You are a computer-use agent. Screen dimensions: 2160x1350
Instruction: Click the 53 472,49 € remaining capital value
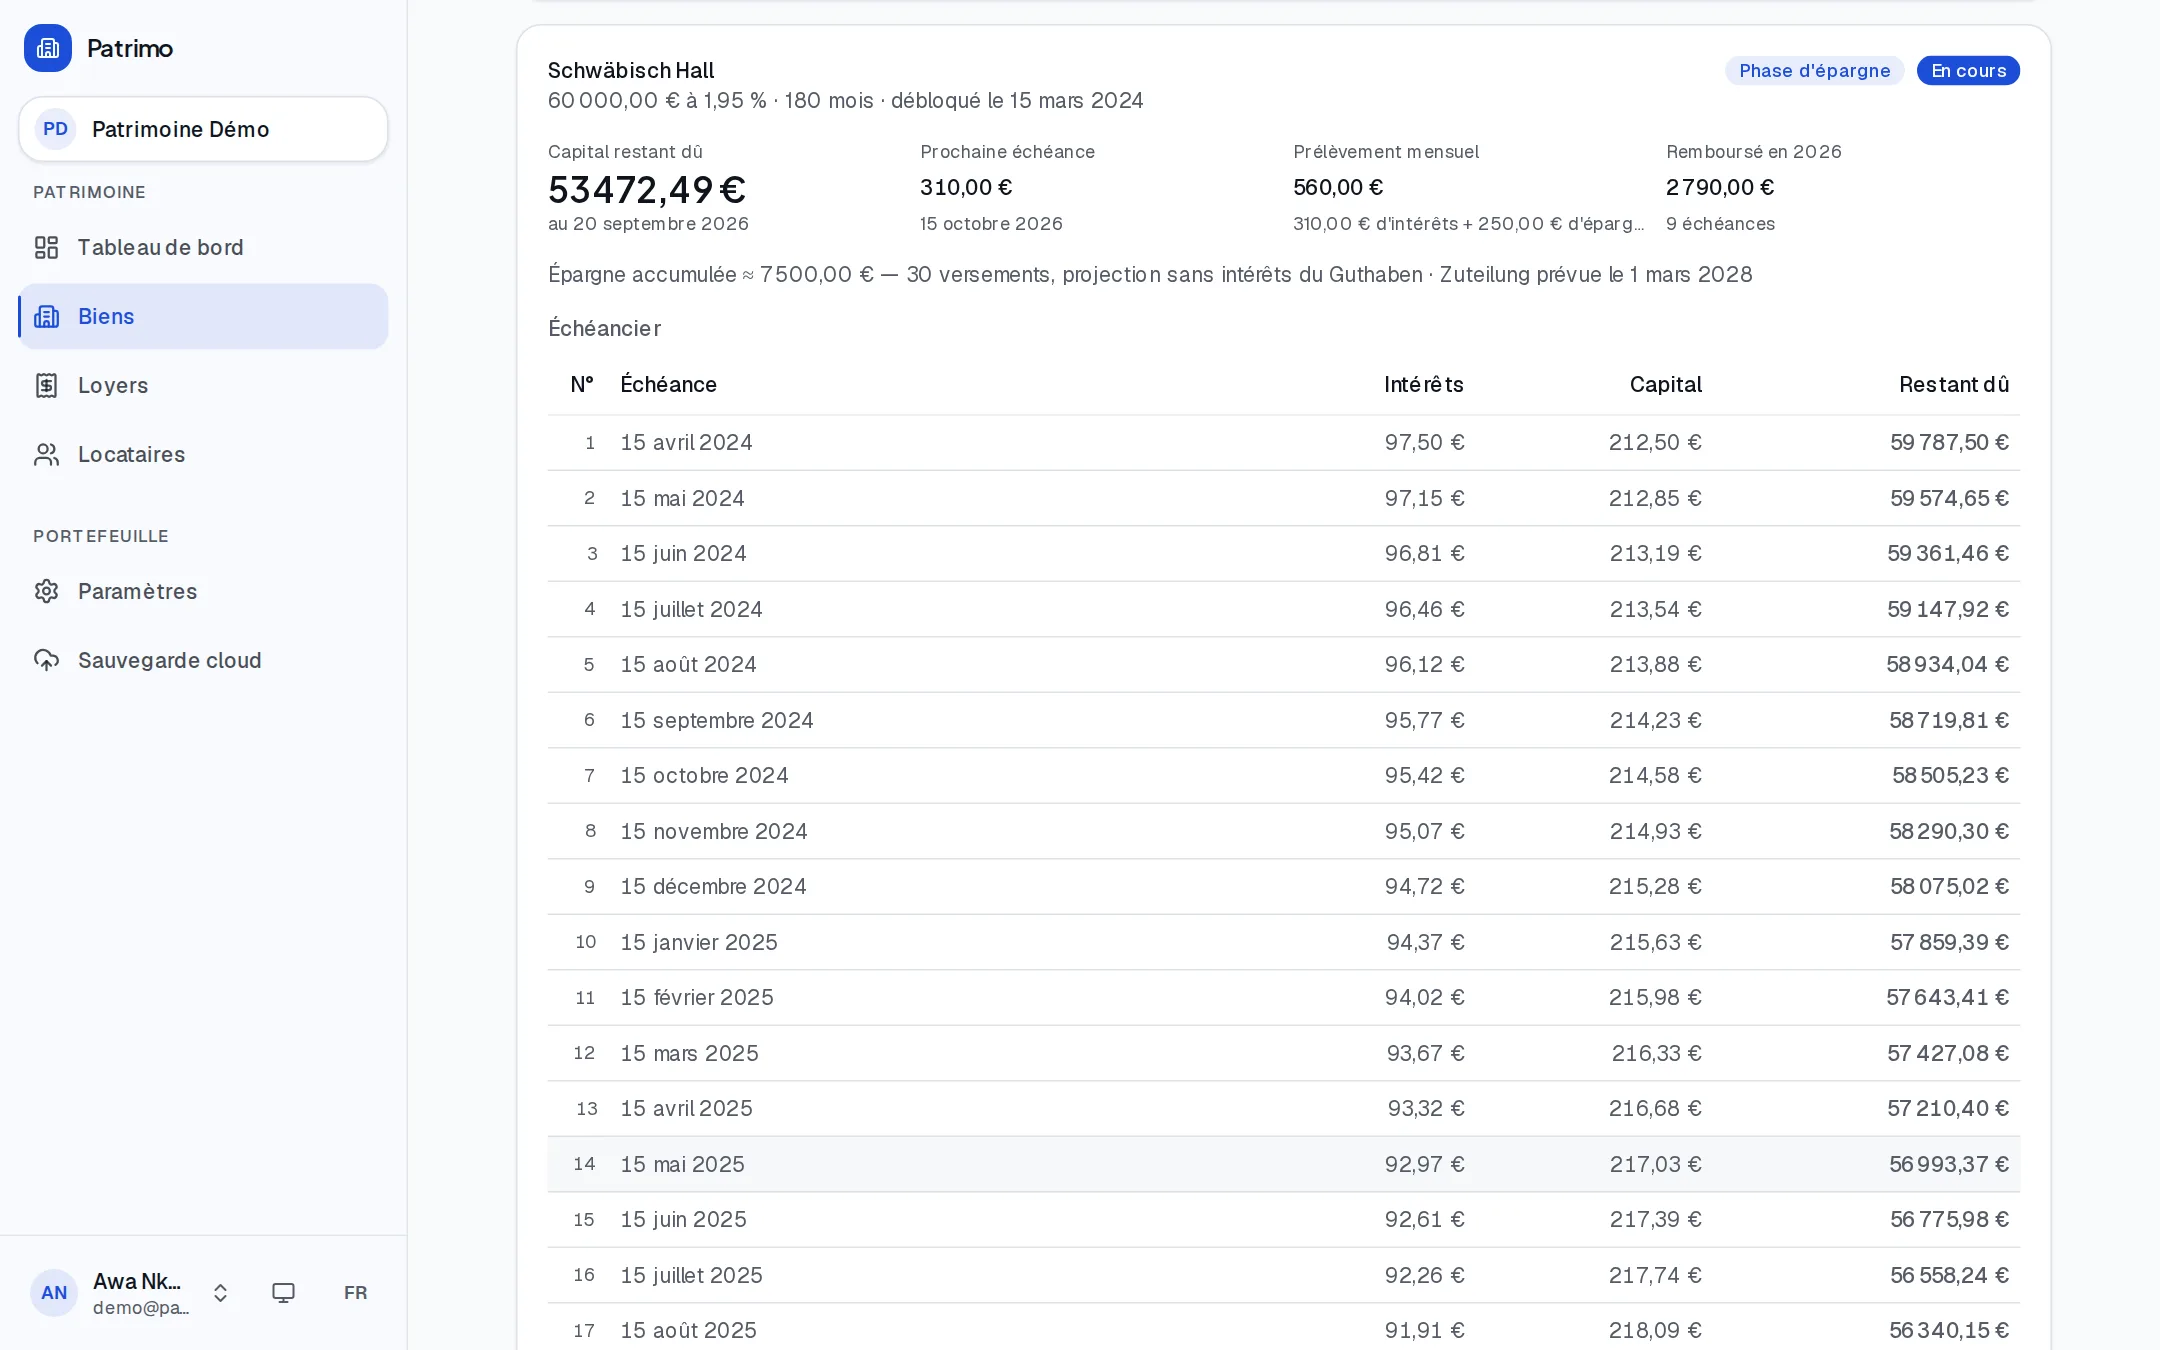[x=647, y=189]
